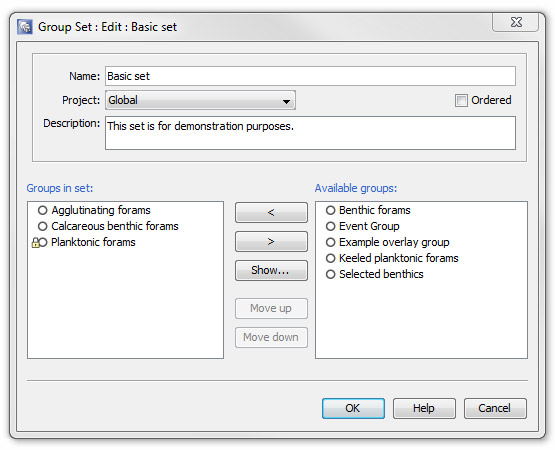This screenshot has width=555, height=450.
Task: Click into the Name field
Action: 310,76
